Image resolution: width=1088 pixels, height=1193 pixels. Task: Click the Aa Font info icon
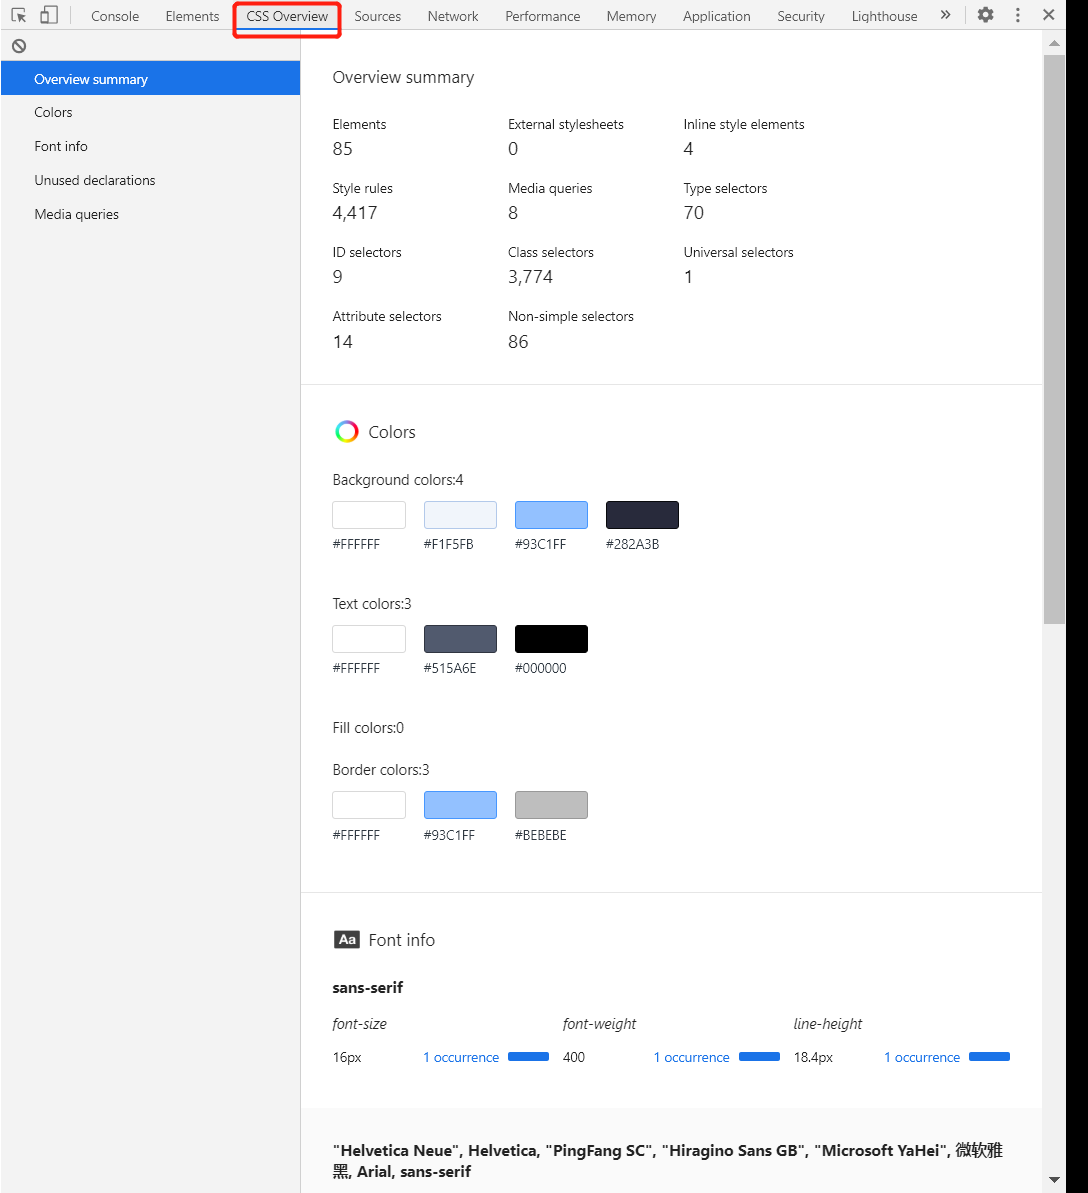[346, 939]
